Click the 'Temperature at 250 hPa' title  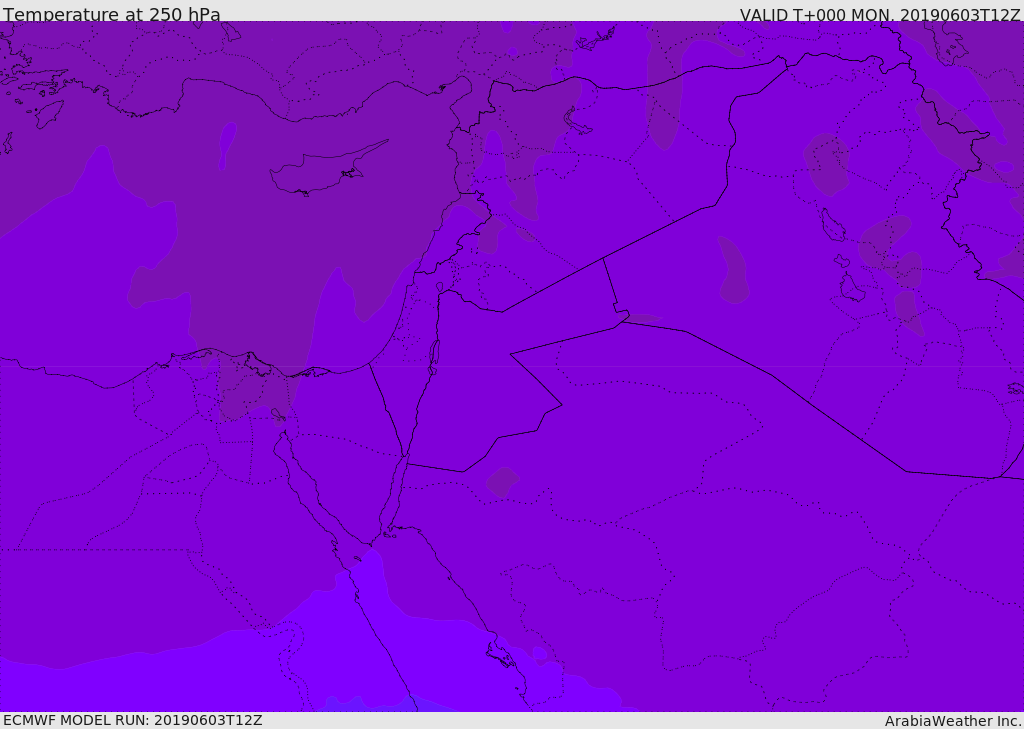pyautogui.click(x=112, y=14)
